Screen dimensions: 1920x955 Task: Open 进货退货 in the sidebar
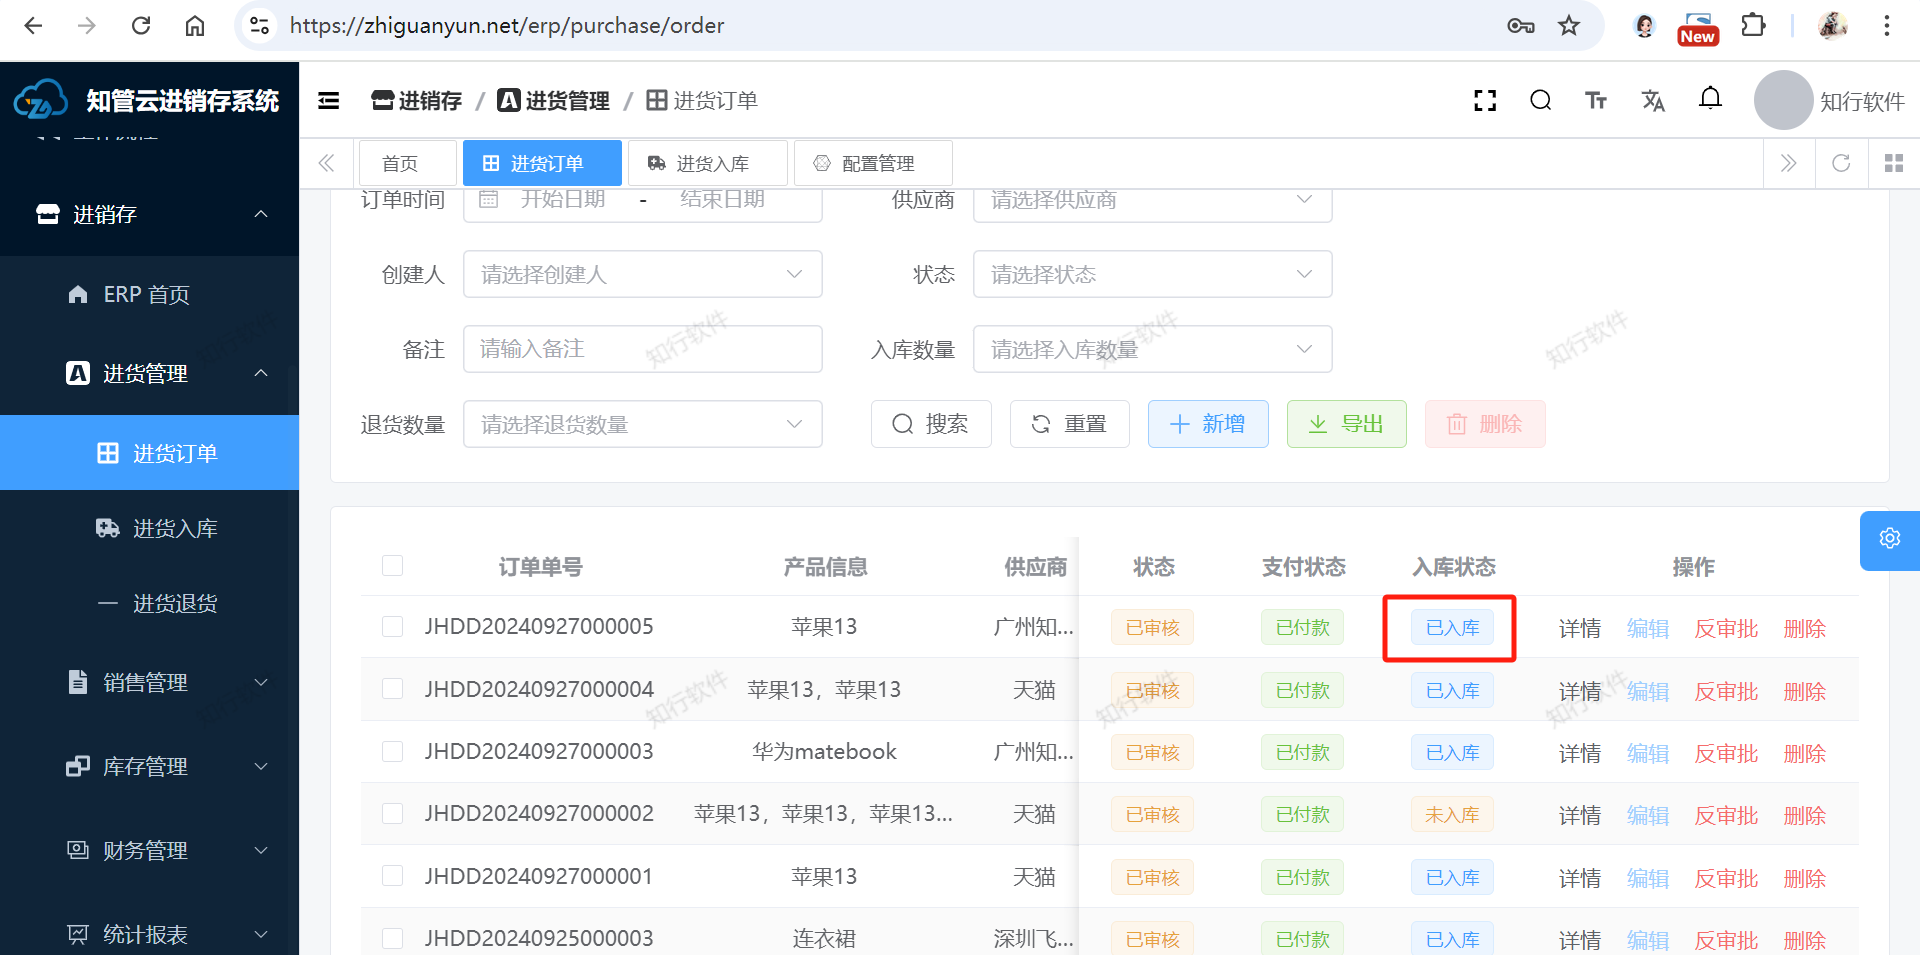pos(175,604)
